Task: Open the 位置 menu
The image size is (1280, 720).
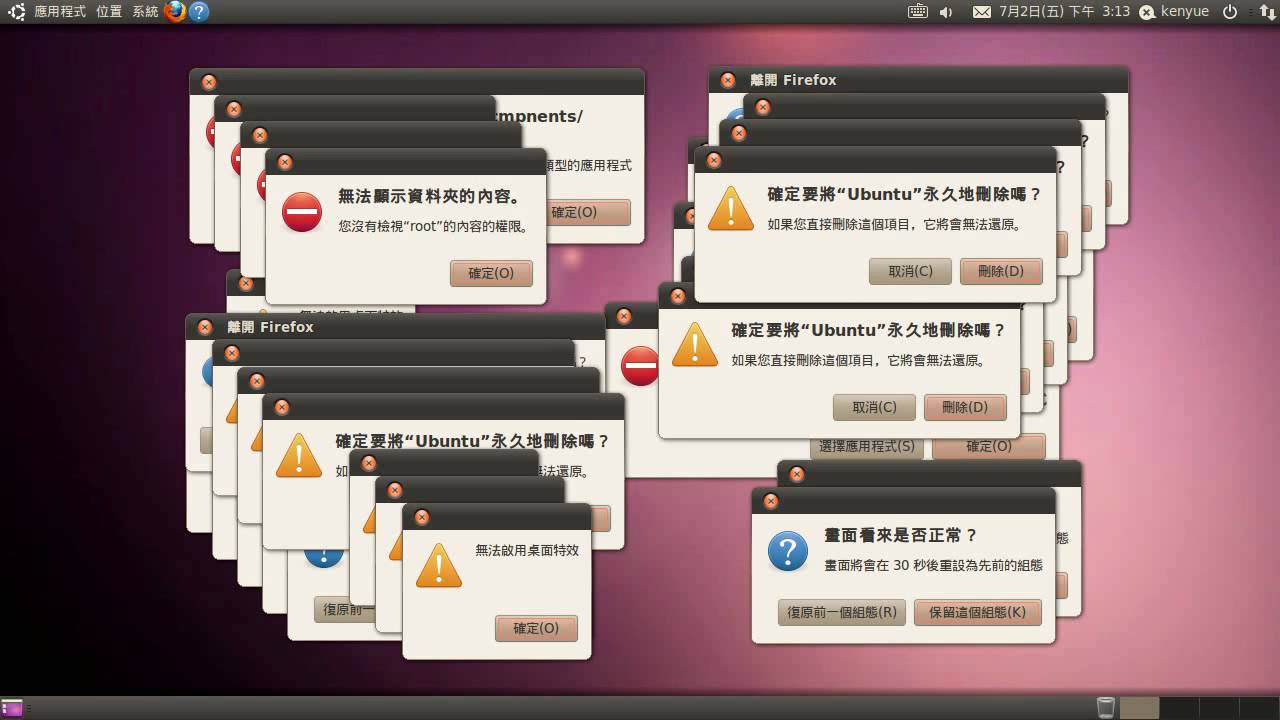Action: pyautogui.click(x=109, y=12)
